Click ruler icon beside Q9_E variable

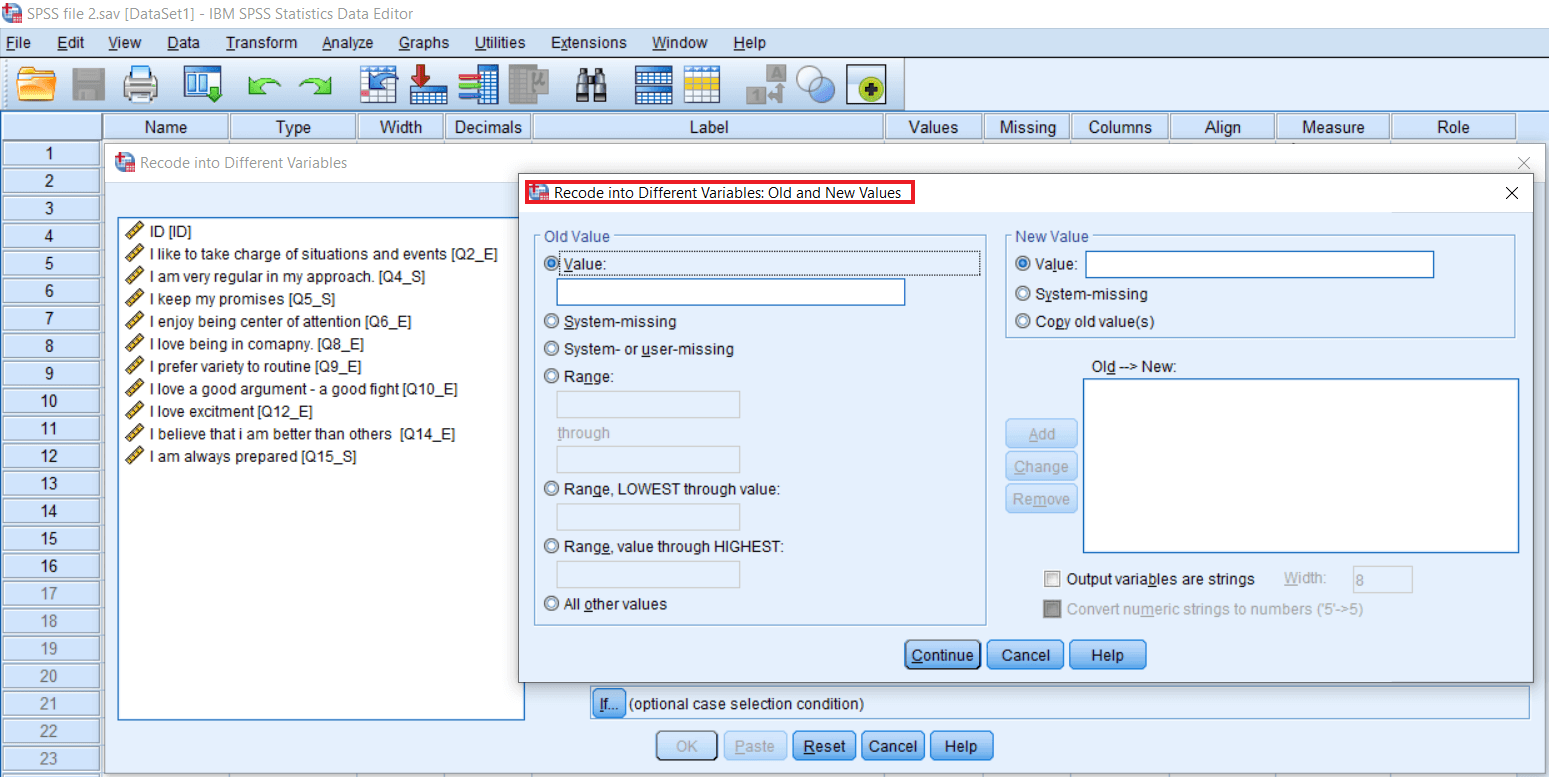[134, 366]
